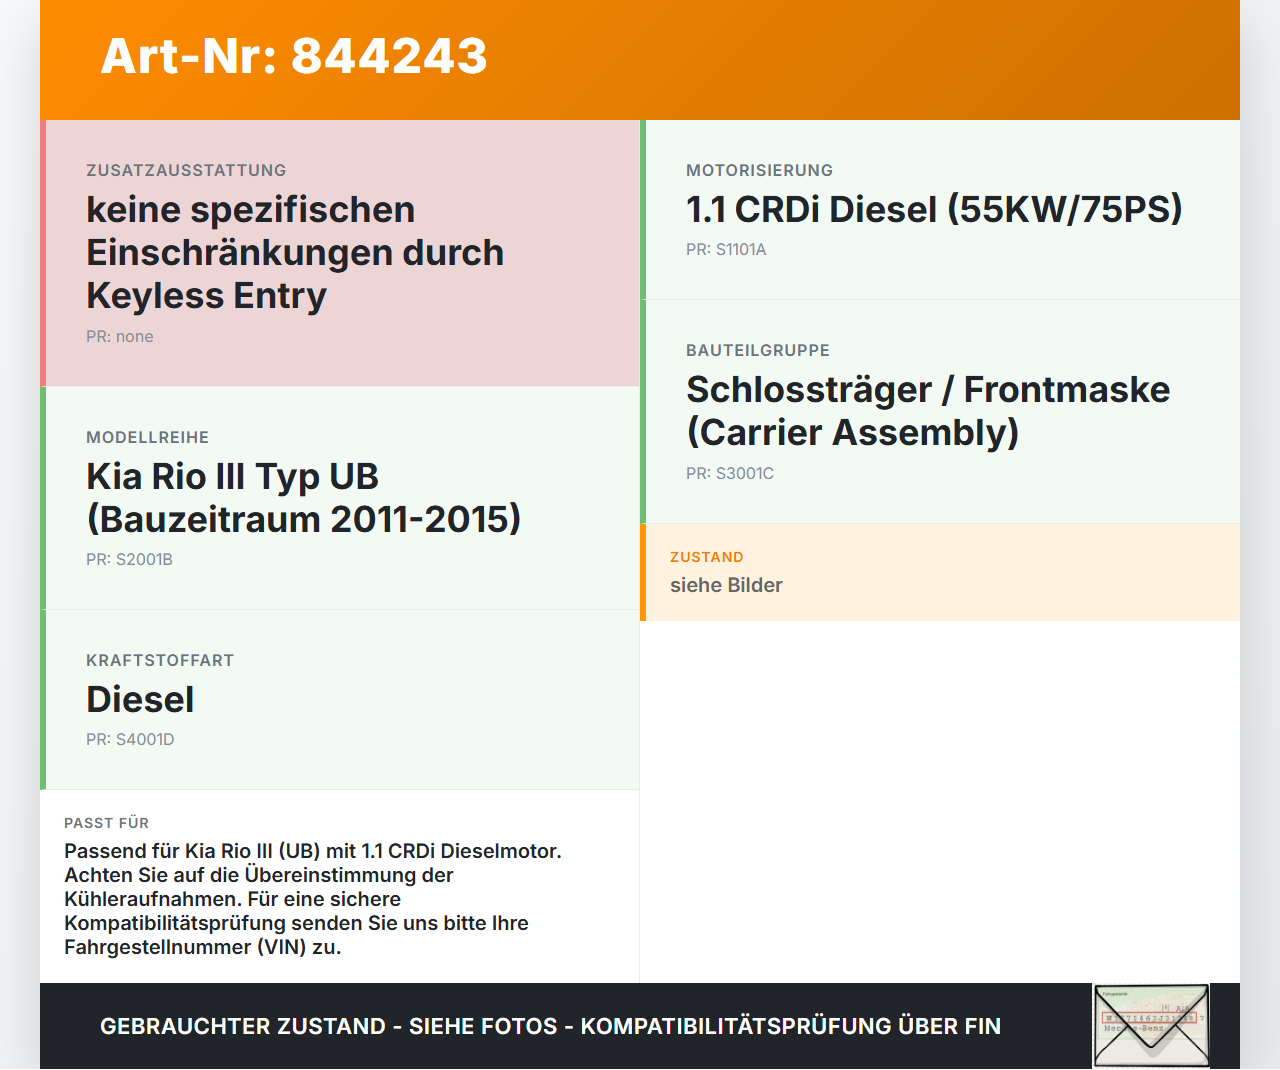The width and height of the screenshot is (1280, 1070).
Task: Click the ZUSATZAUSSTATTUNG label
Action: (186, 170)
